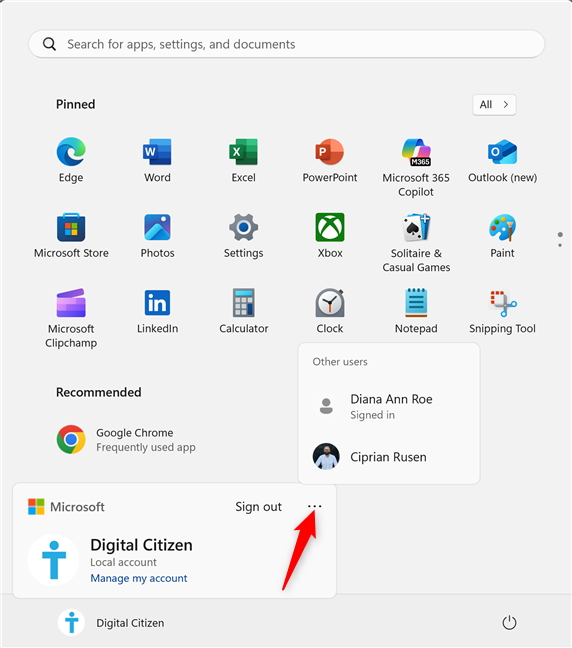Launch Notepad from pinned apps
The height and width of the screenshot is (648, 572).
(x=416, y=311)
